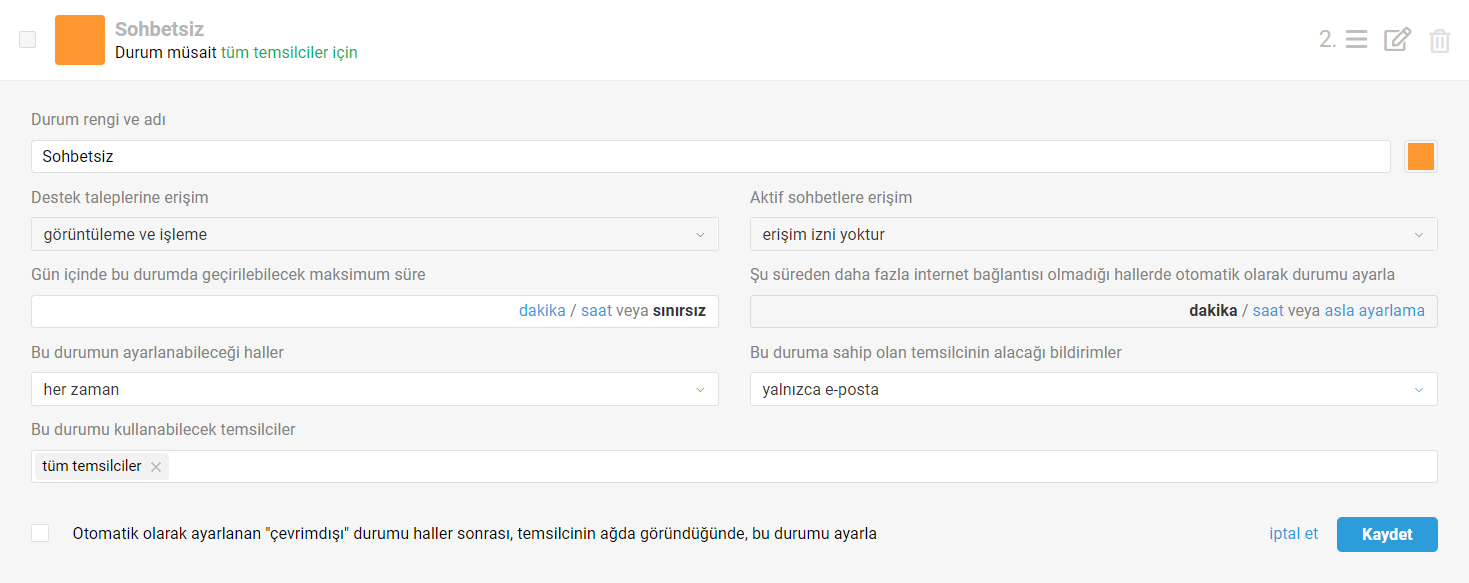Image resolution: width=1469 pixels, height=583 pixels.
Task: Click the large orange status icon in header
Action: point(80,40)
